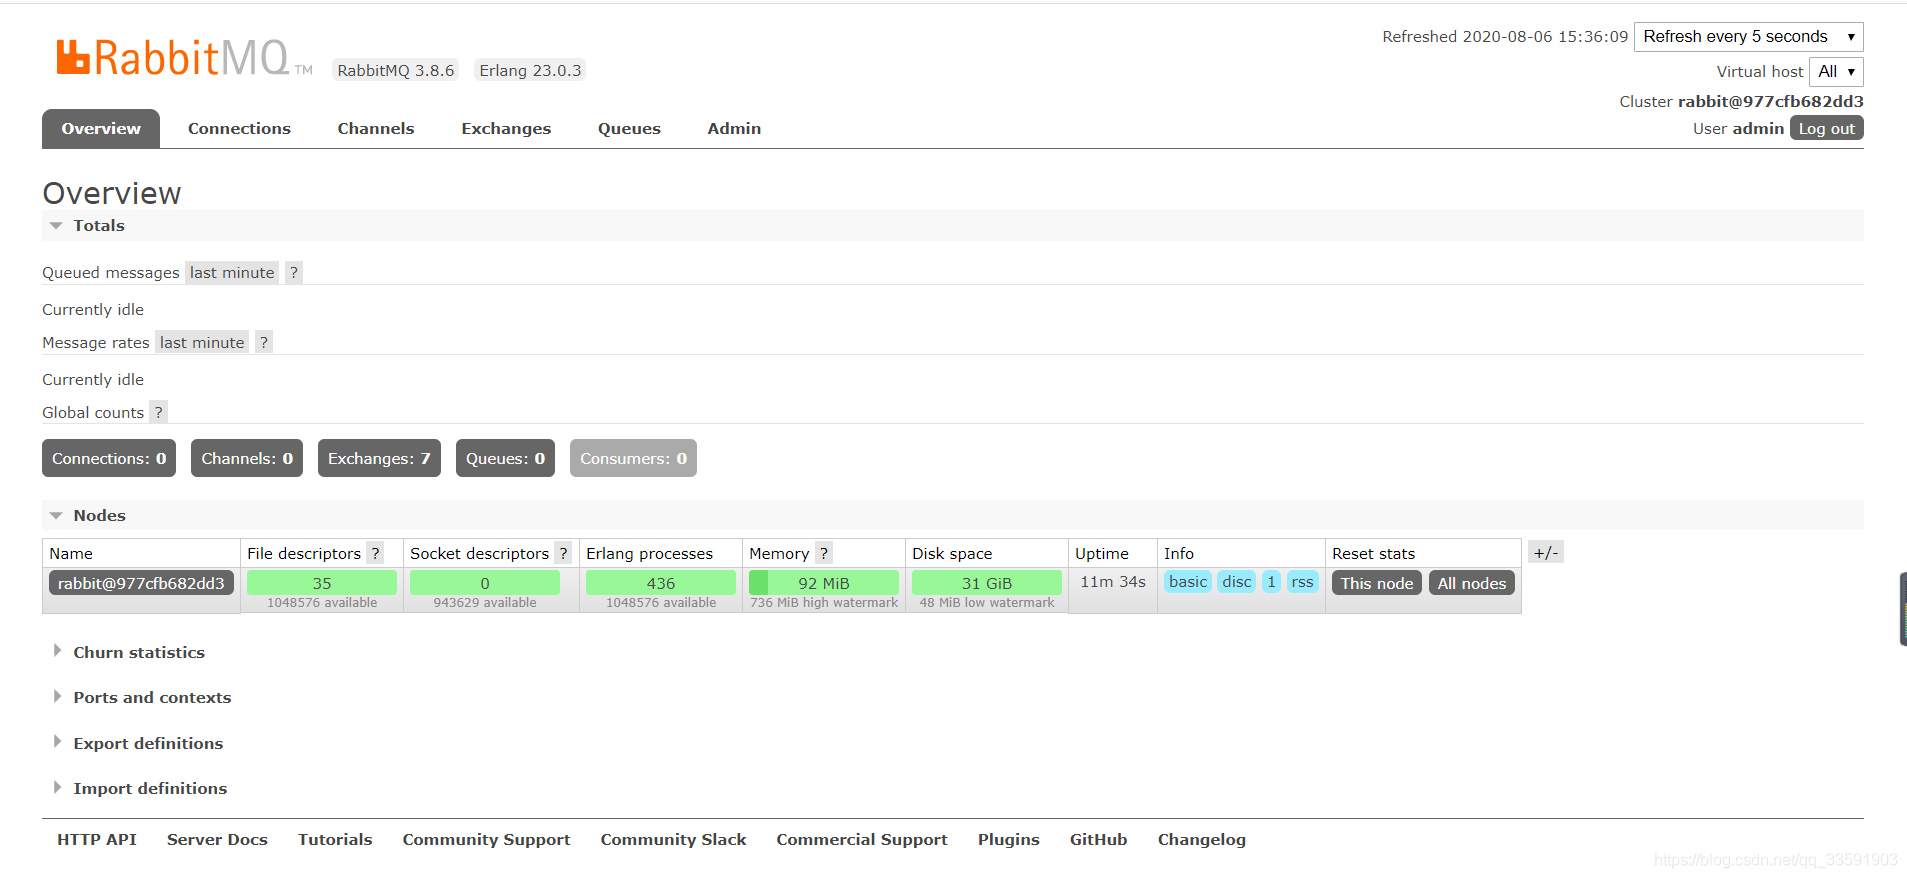Open the Community Support link
This screenshot has width=1907, height=878.
coord(486,840)
